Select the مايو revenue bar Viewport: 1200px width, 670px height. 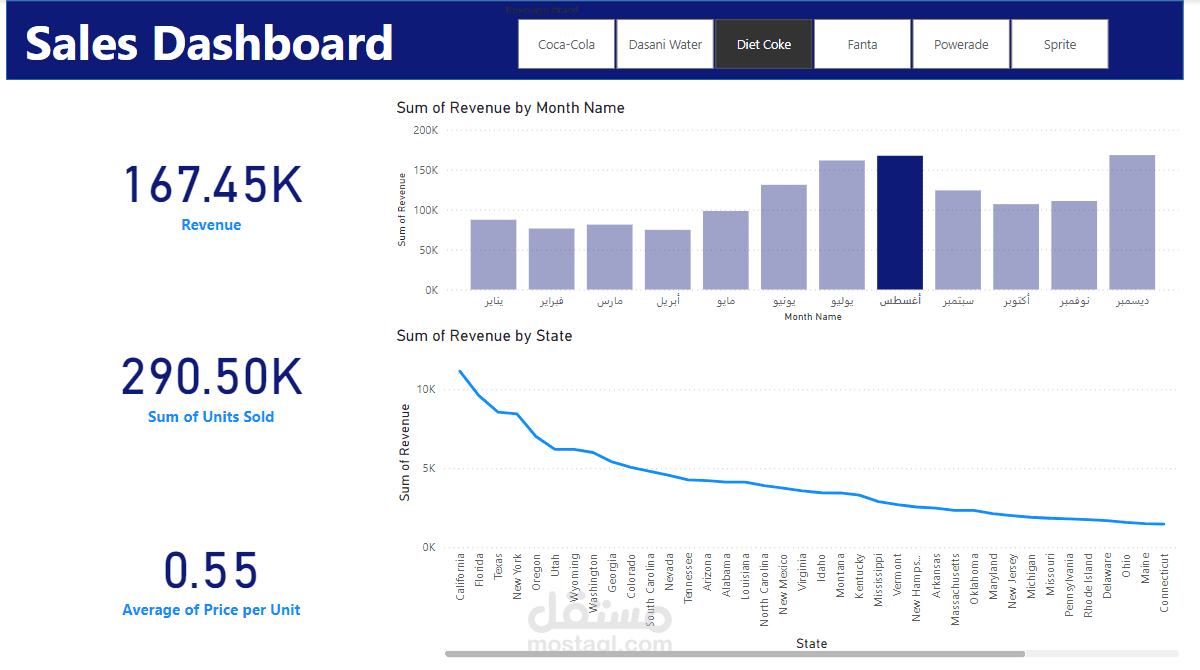point(726,251)
